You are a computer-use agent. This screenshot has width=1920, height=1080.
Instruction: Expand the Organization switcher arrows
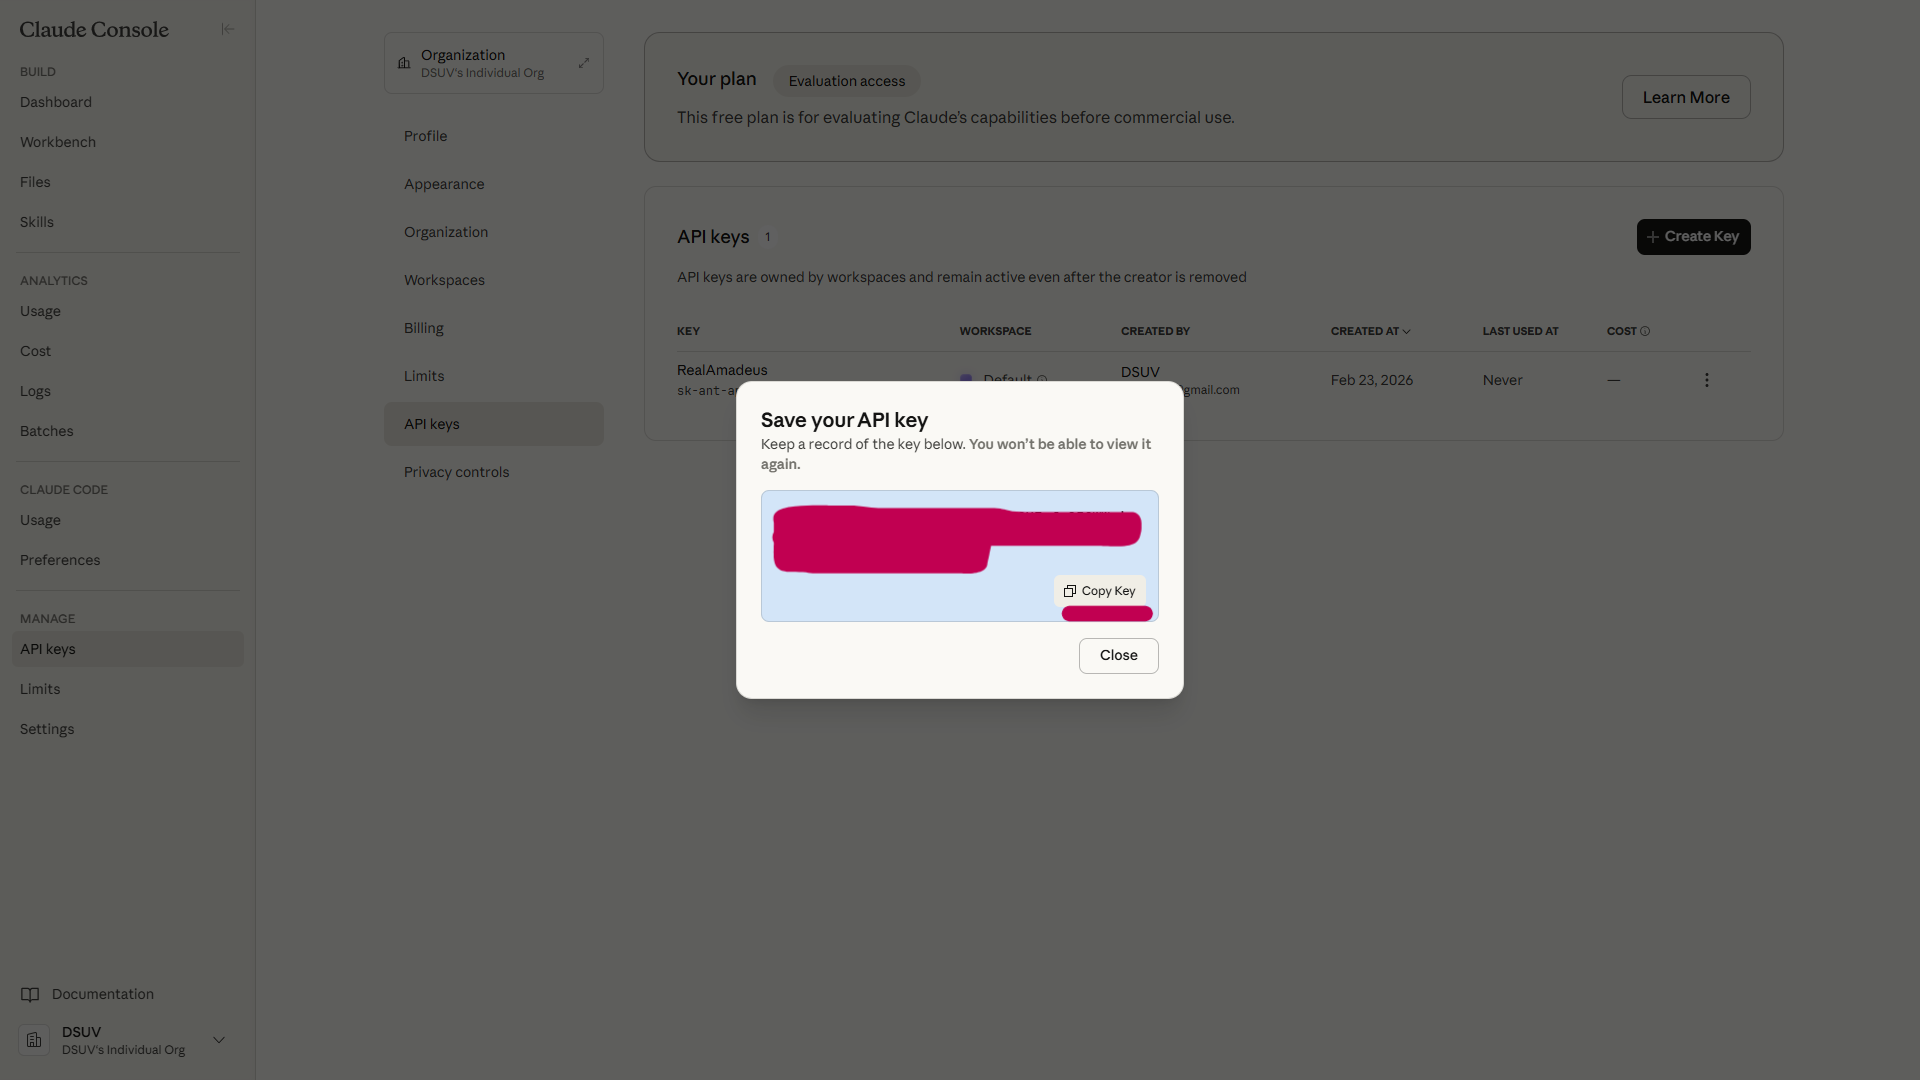pyautogui.click(x=584, y=63)
